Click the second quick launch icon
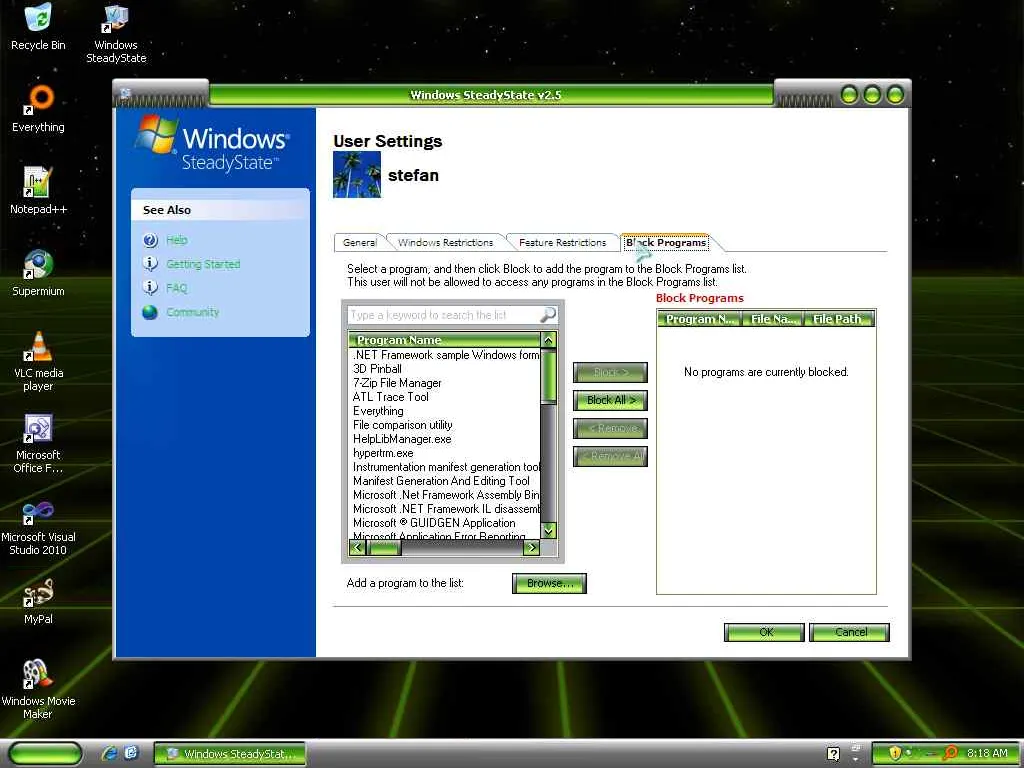Image resolution: width=1024 pixels, height=768 pixels. click(131, 753)
